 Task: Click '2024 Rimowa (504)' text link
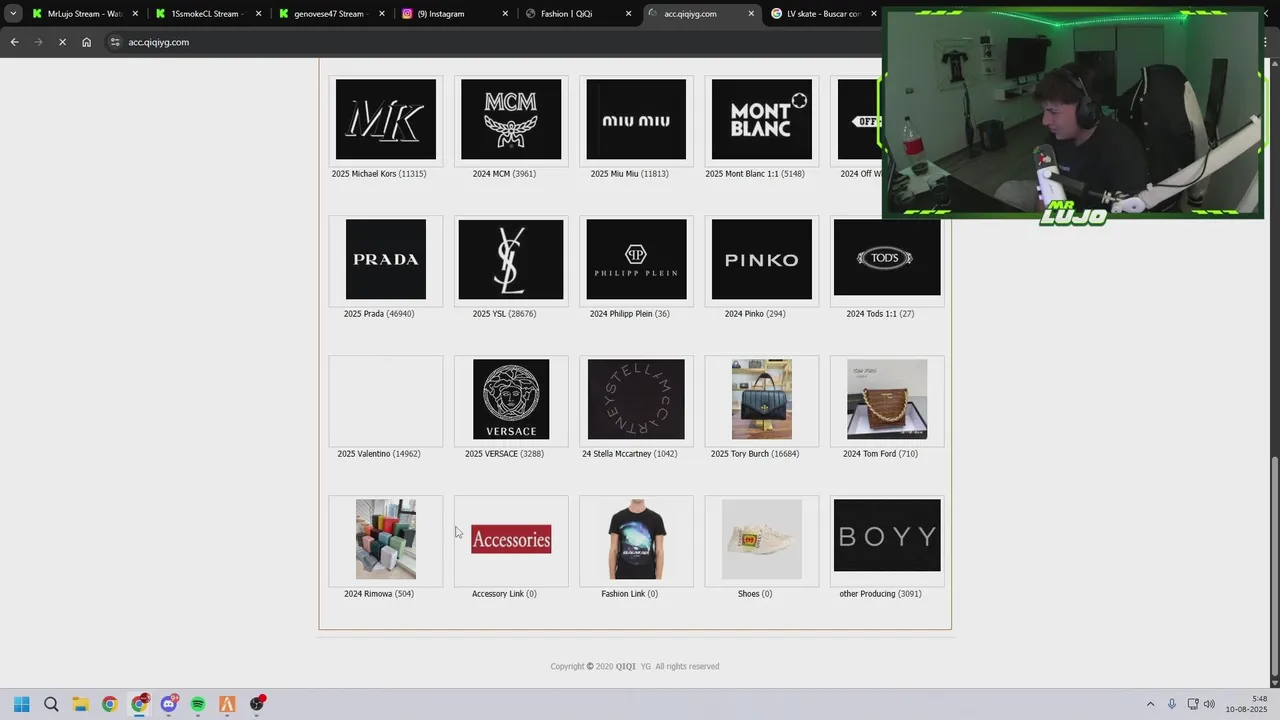(x=379, y=594)
